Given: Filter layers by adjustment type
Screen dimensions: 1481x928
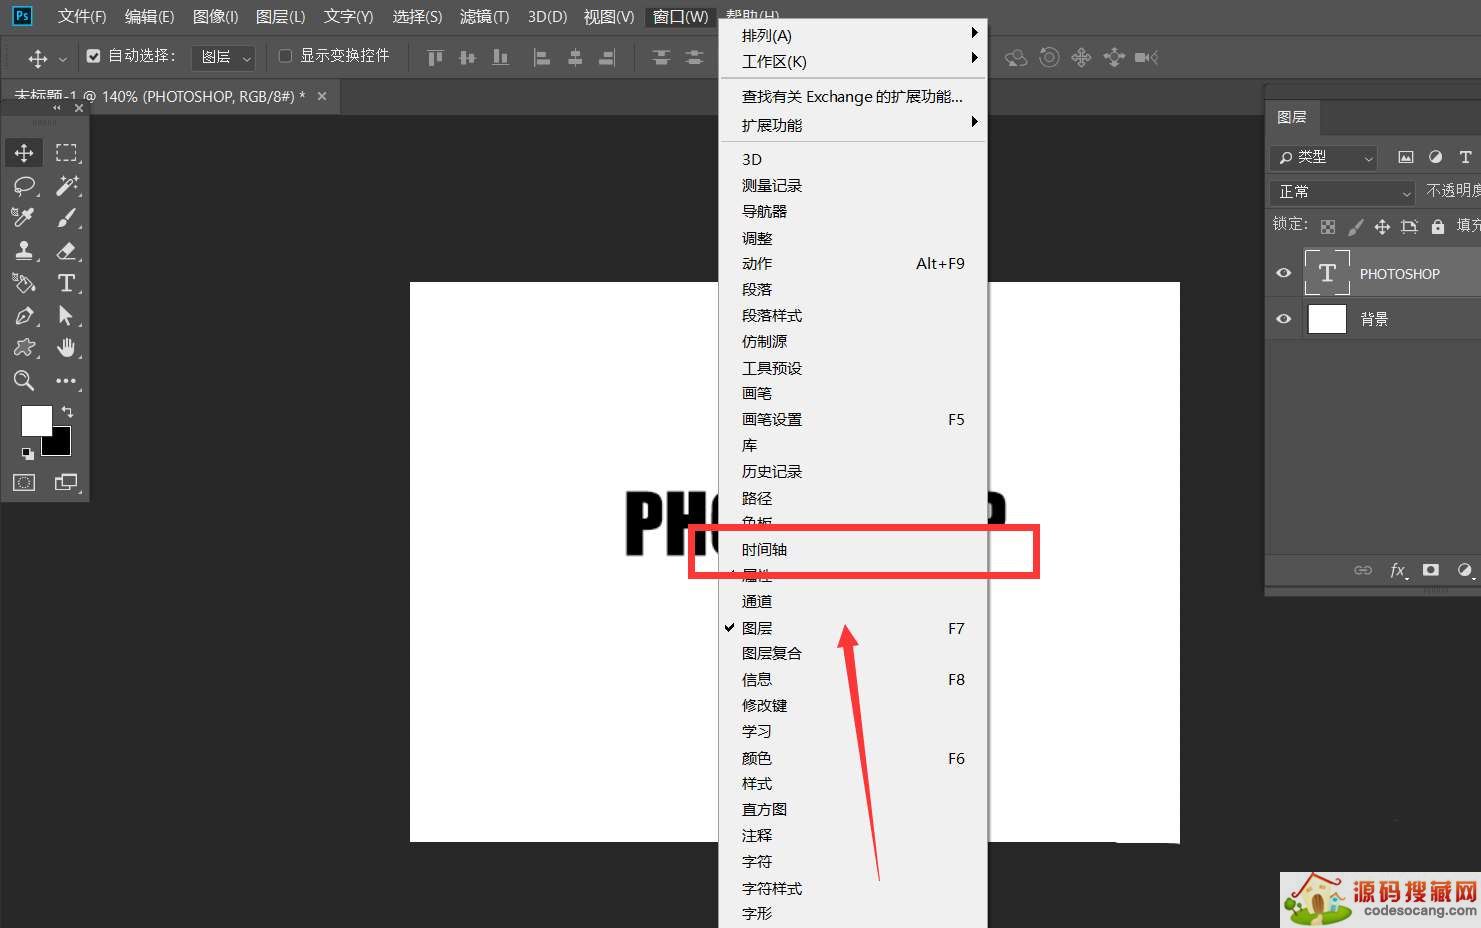Looking at the screenshot, I should tap(1435, 157).
